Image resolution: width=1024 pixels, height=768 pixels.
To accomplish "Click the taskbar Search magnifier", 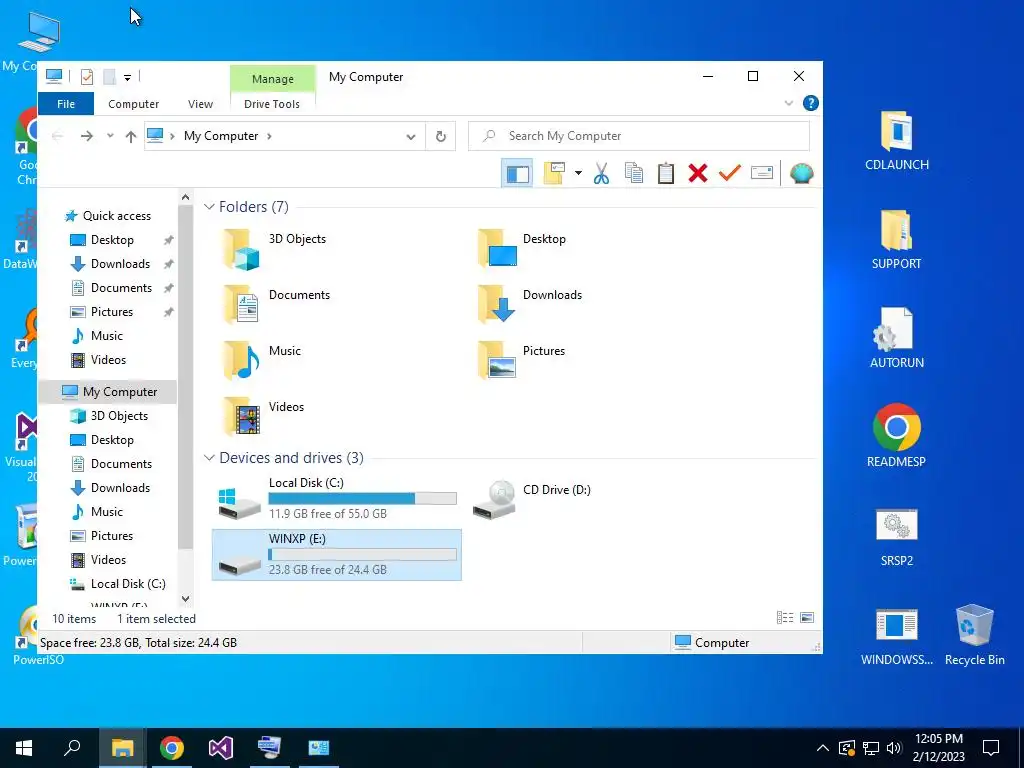I will (72, 748).
